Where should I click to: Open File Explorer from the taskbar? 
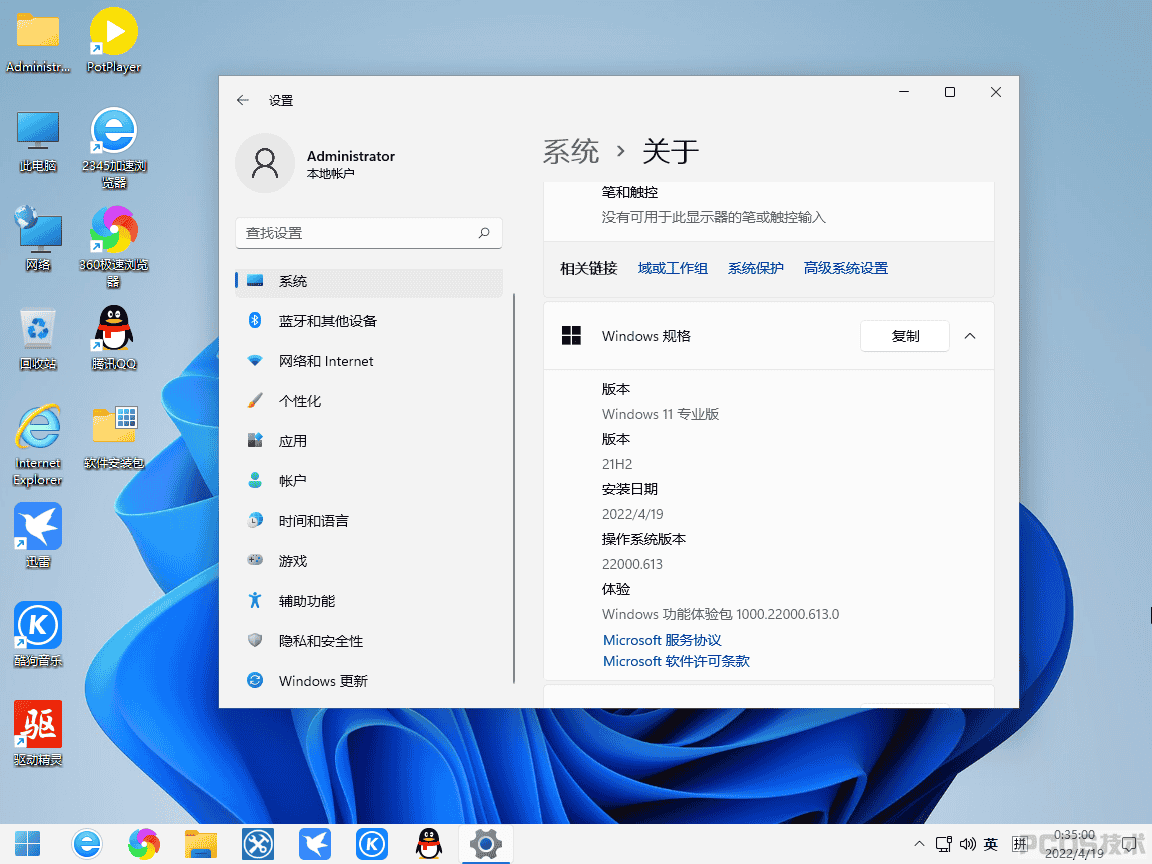(201, 844)
